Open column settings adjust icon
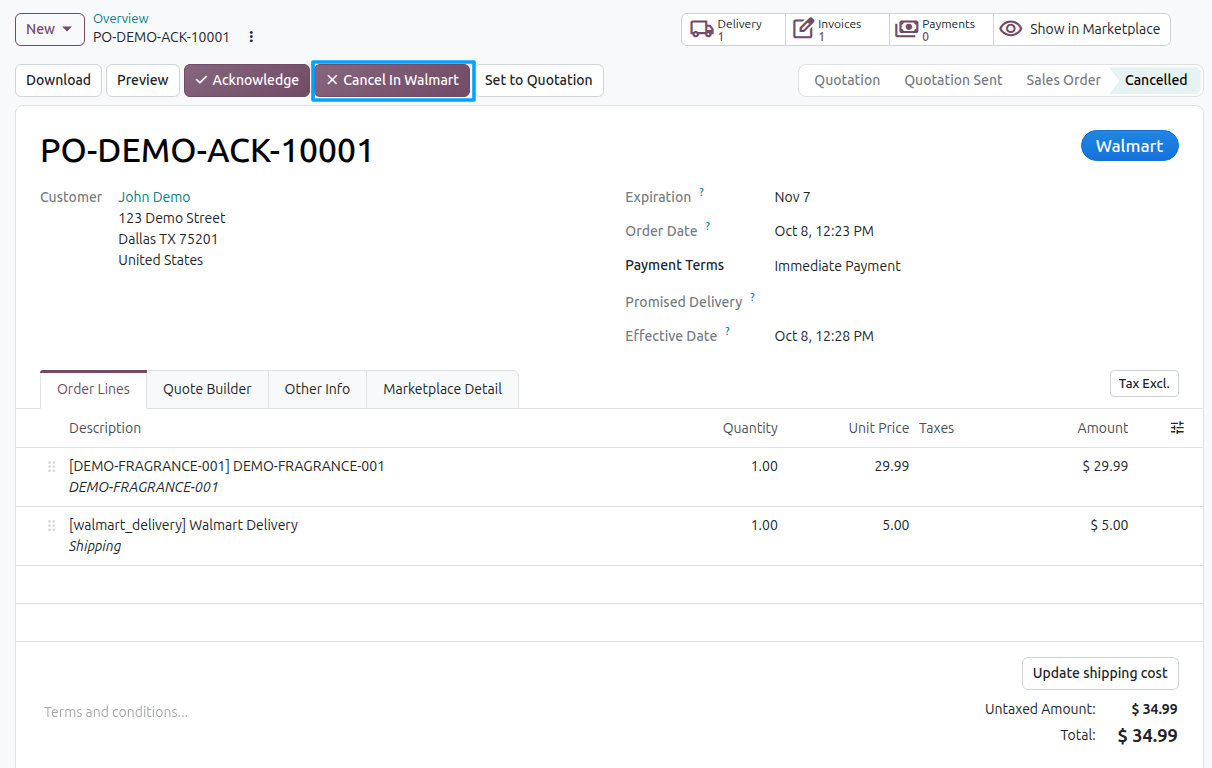1212x768 pixels. tap(1177, 428)
